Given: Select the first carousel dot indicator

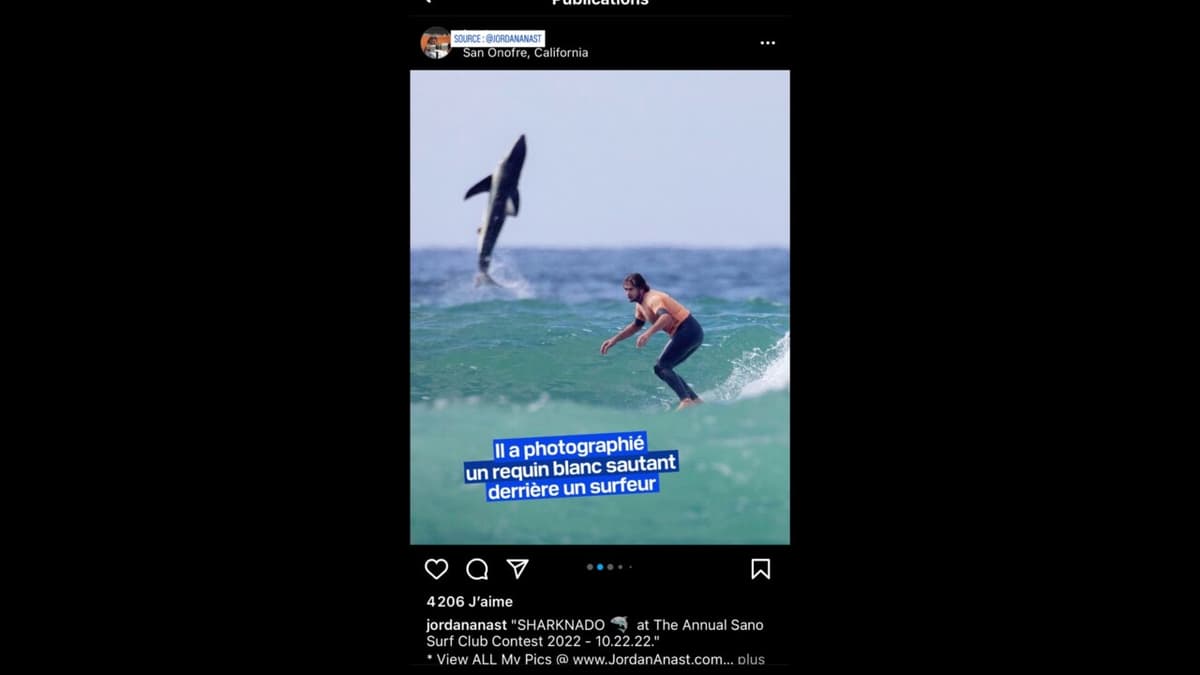Looking at the screenshot, I should pos(590,567).
